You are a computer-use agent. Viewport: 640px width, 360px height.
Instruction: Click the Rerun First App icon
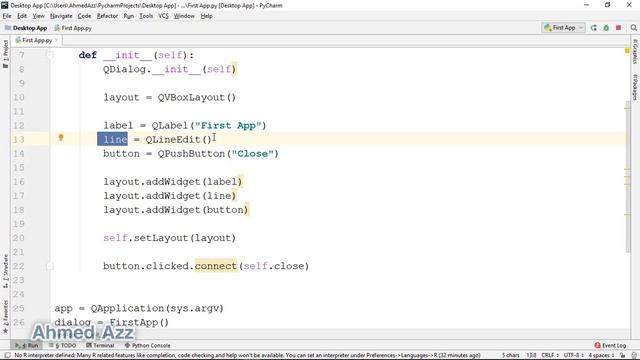pyautogui.click(x=593, y=28)
